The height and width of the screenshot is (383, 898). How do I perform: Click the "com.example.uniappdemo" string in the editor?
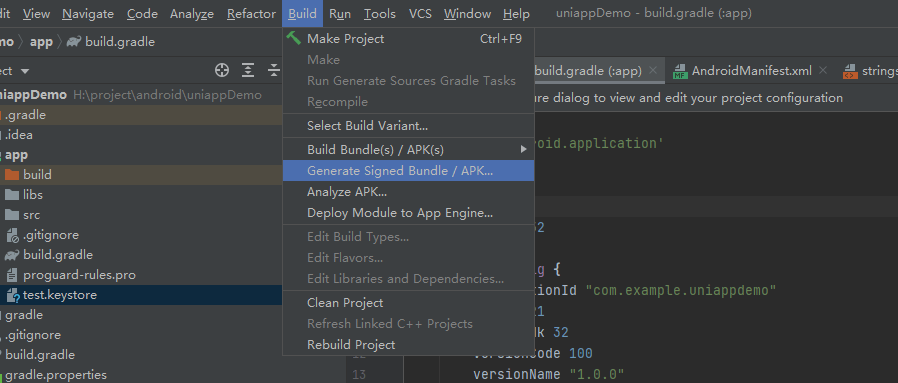[680, 290]
